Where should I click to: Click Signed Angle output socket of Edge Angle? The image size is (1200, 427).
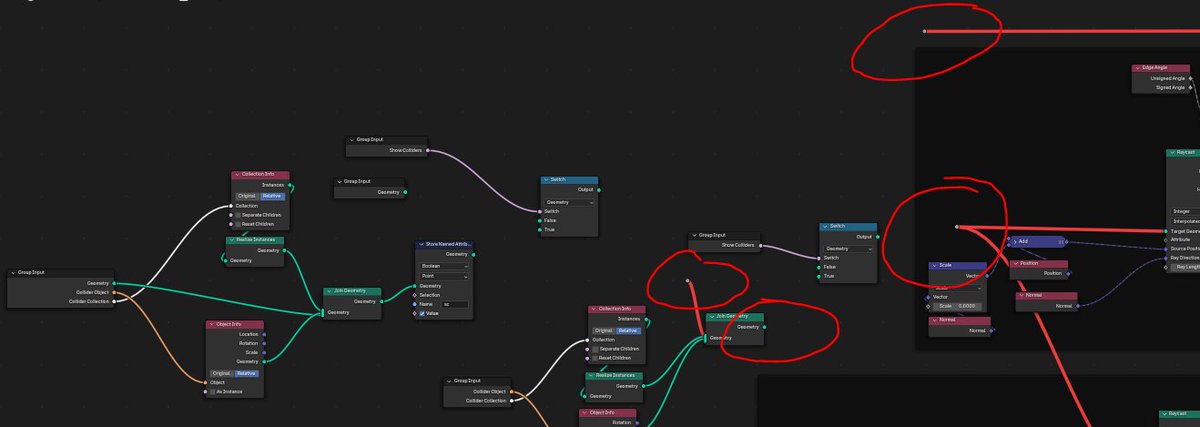[1191, 87]
